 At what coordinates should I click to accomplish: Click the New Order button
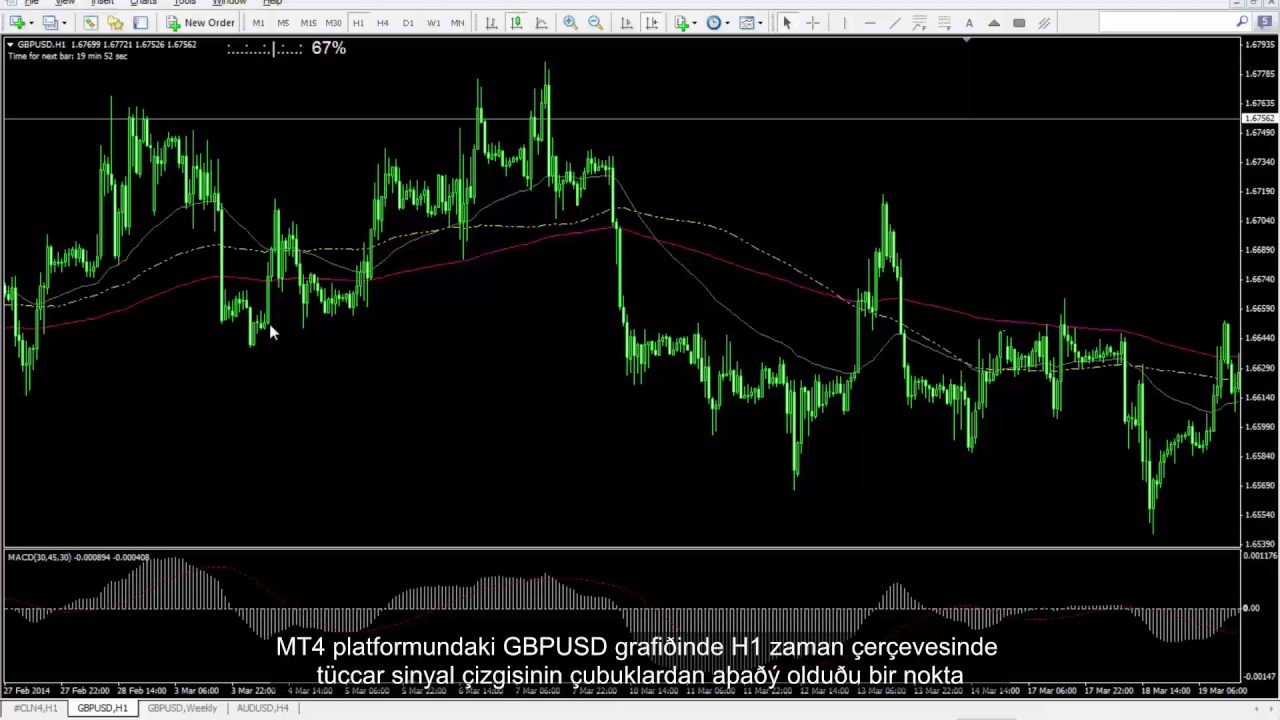pyautogui.click(x=201, y=22)
